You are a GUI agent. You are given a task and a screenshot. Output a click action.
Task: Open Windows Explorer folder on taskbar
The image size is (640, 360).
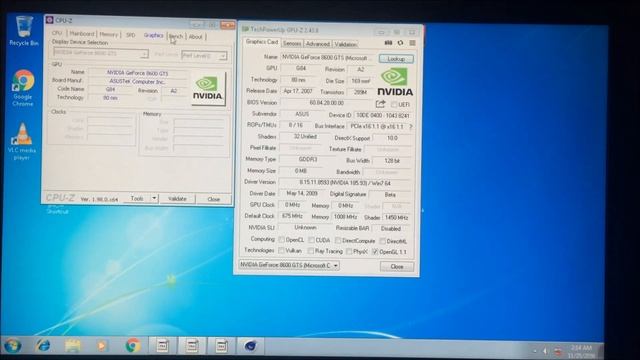pos(73,346)
